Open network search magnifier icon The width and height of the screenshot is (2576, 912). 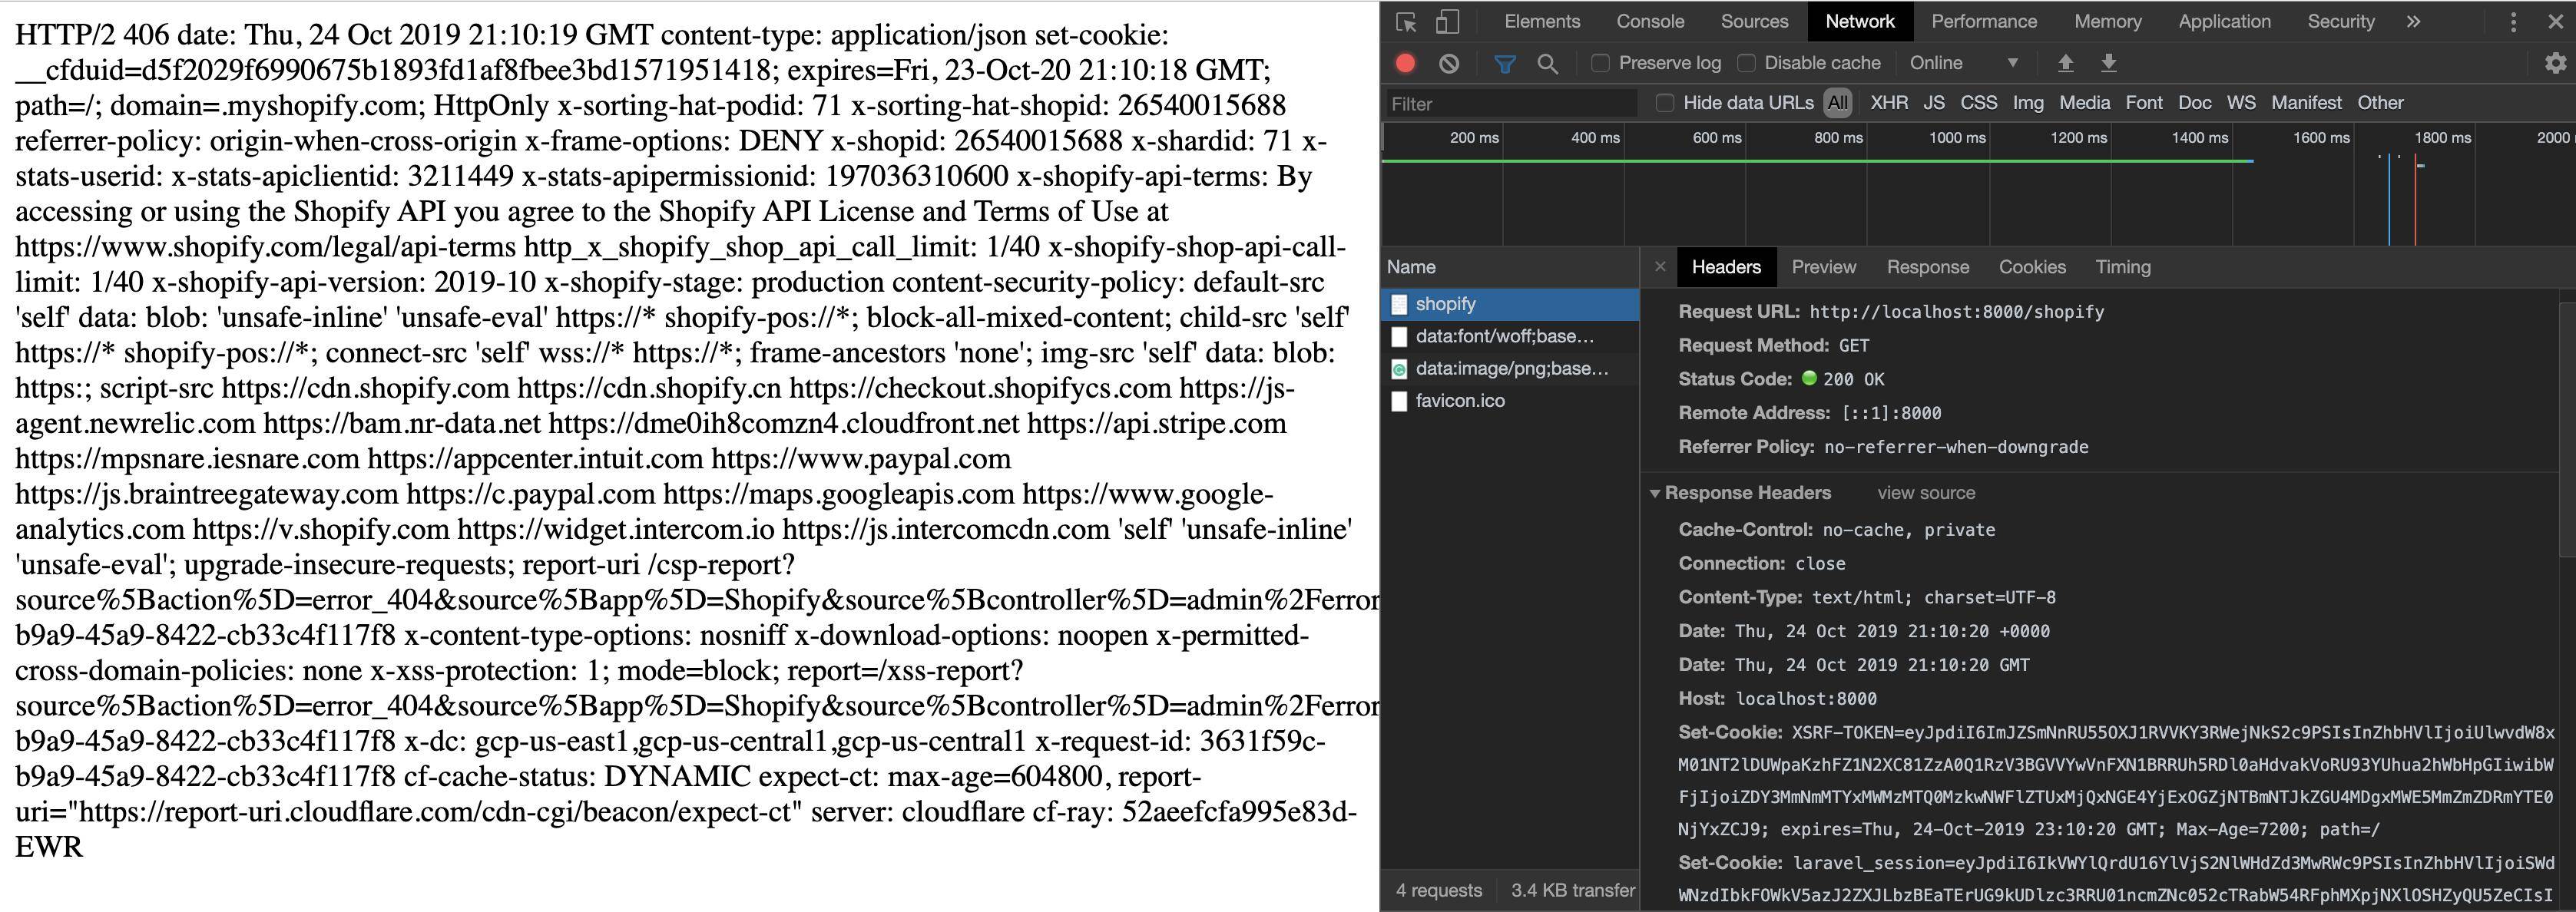[1547, 63]
